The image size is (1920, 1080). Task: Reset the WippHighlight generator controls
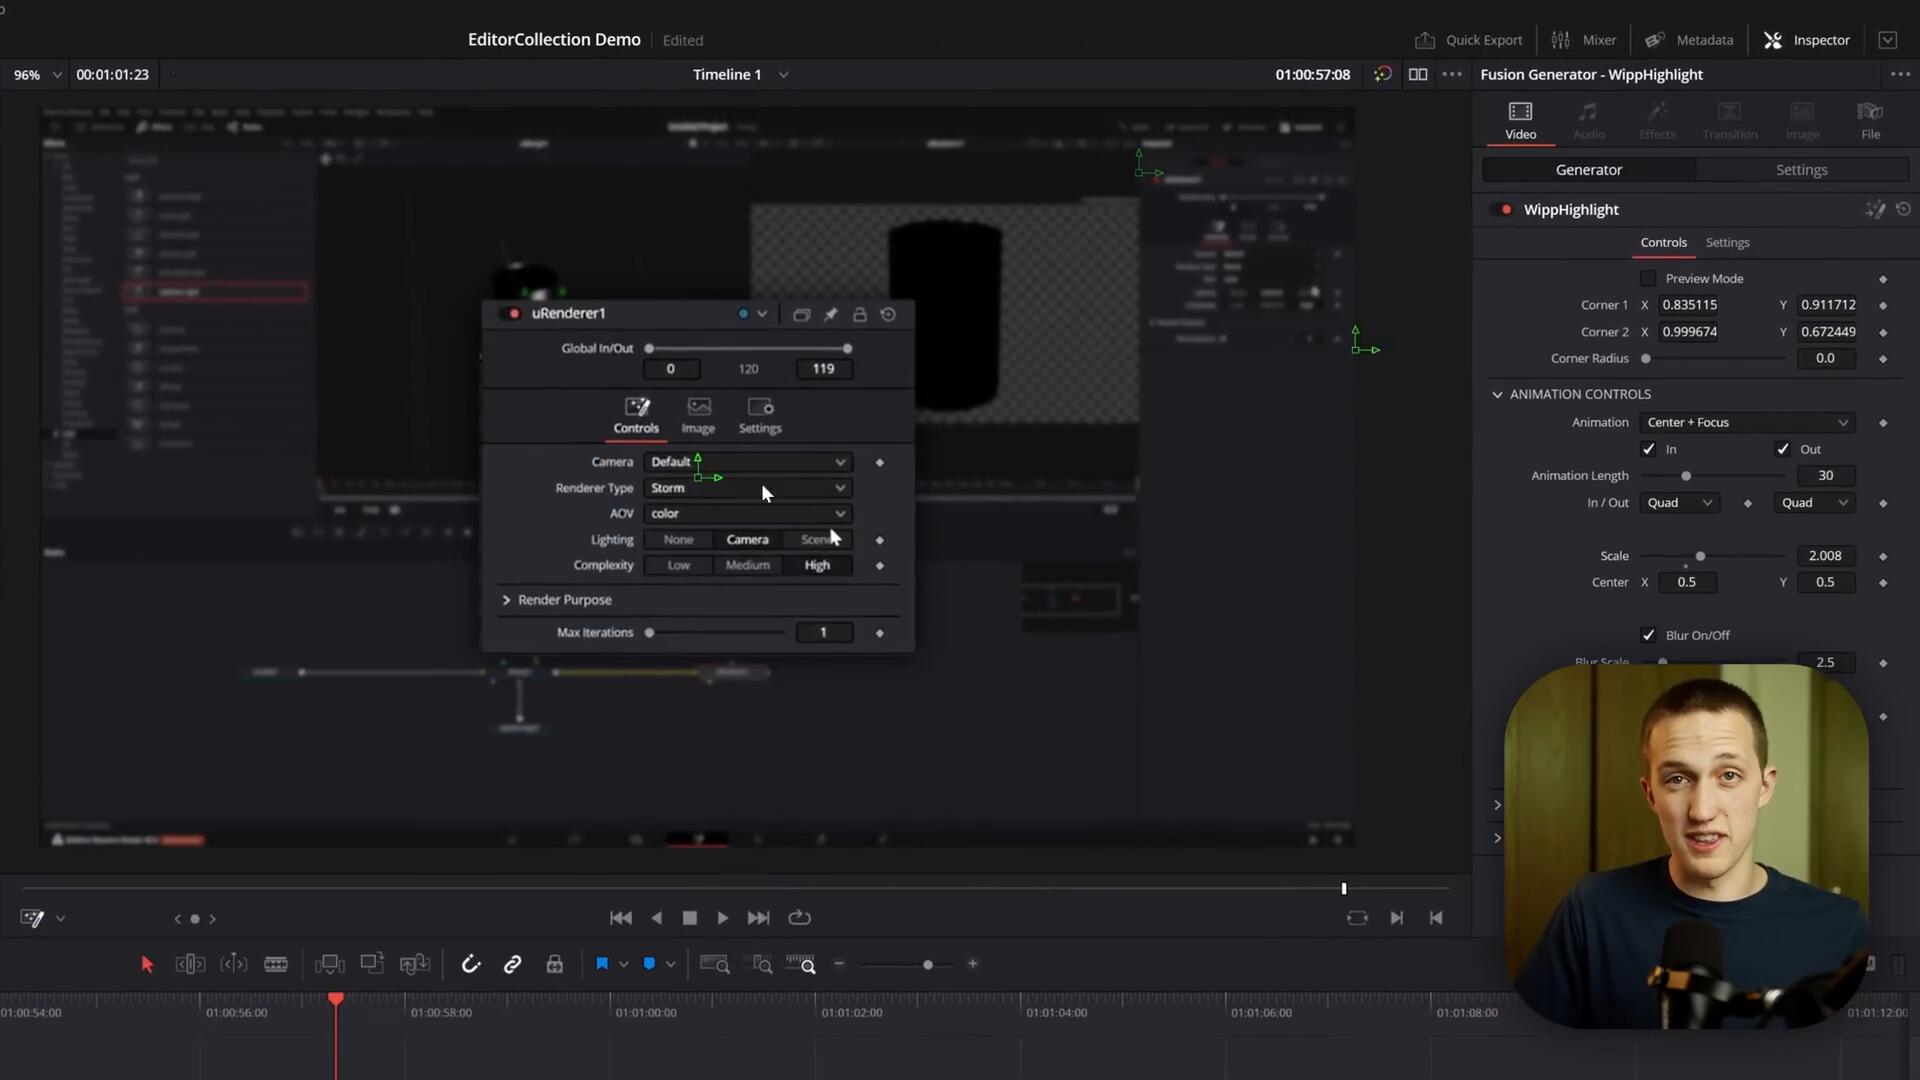click(1903, 209)
